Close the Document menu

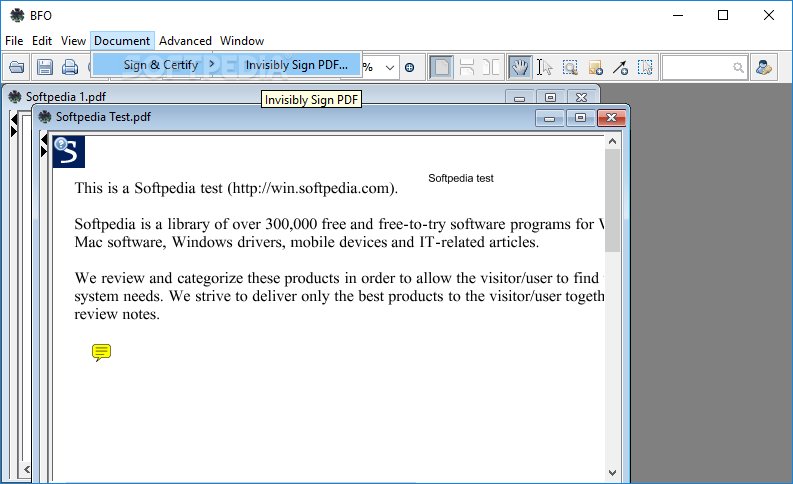coord(122,41)
